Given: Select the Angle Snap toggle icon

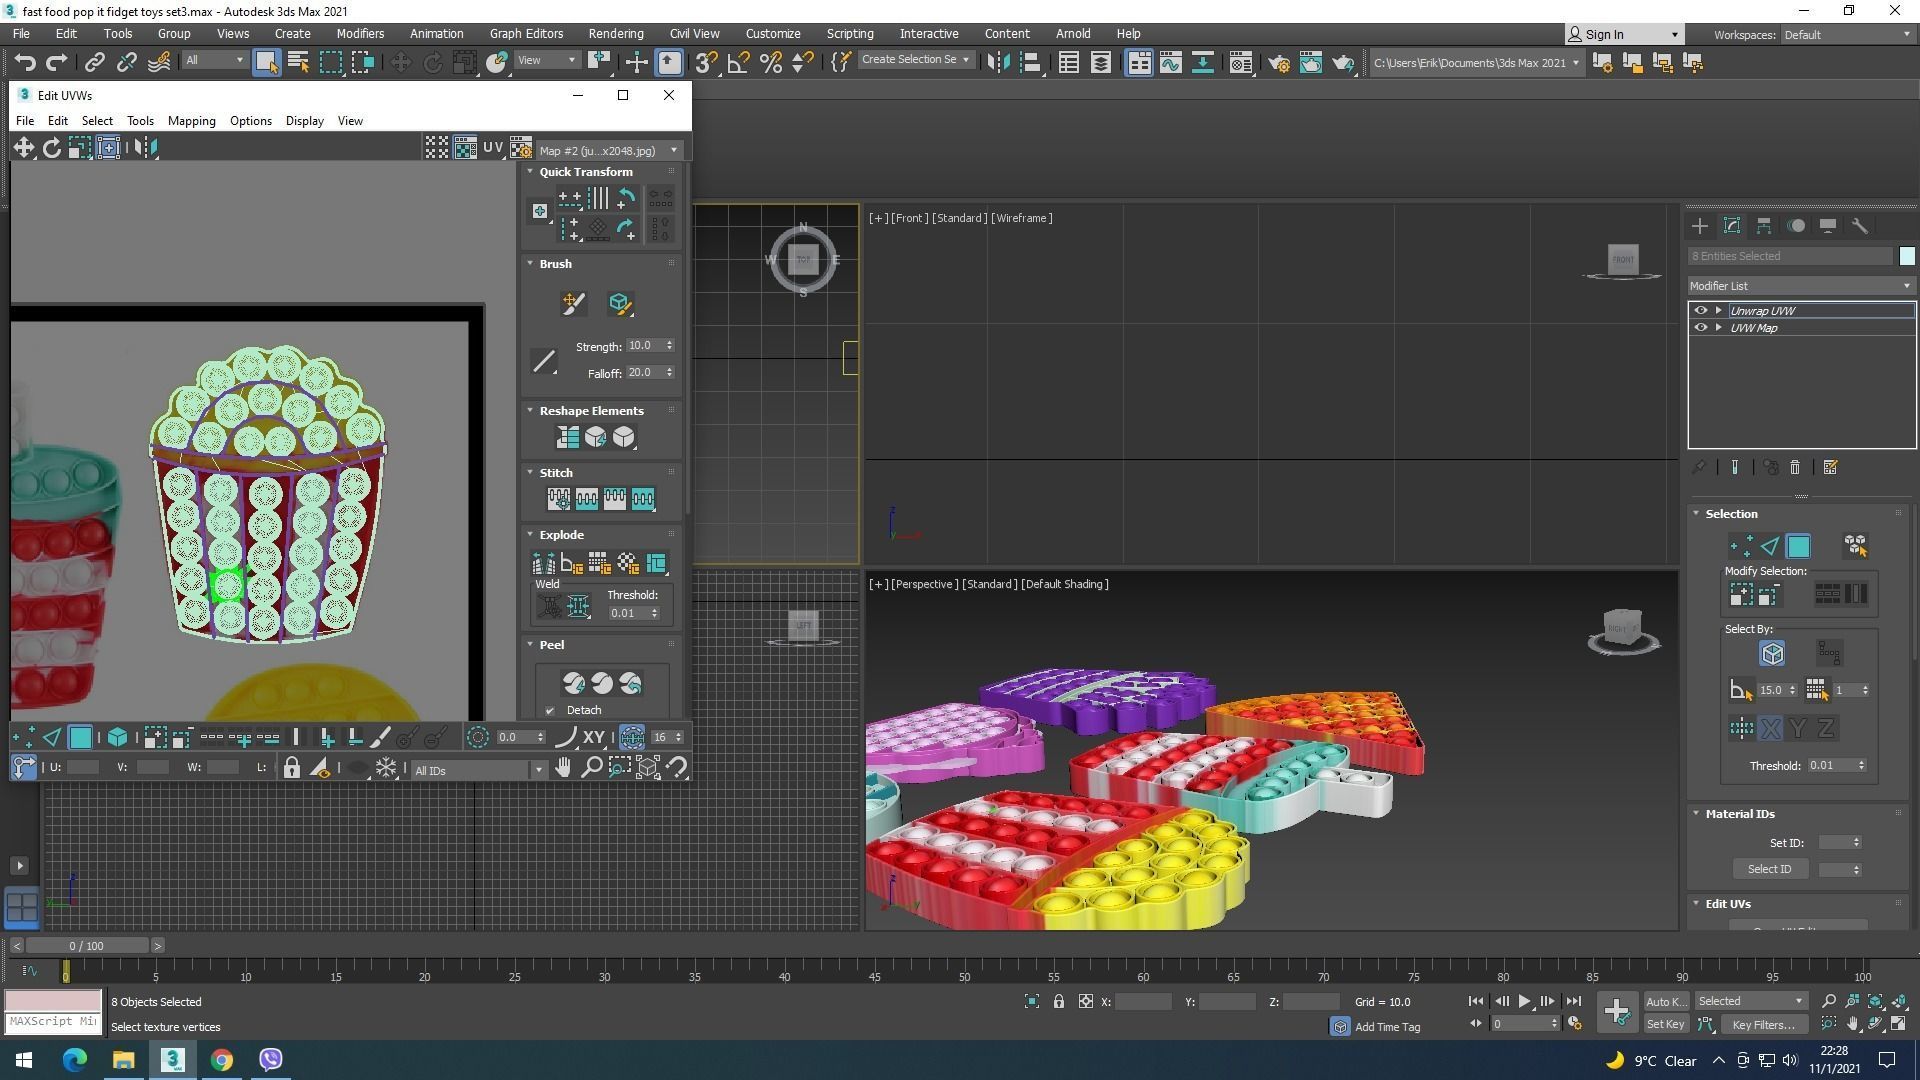Looking at the screenshot, I should 738,63.
